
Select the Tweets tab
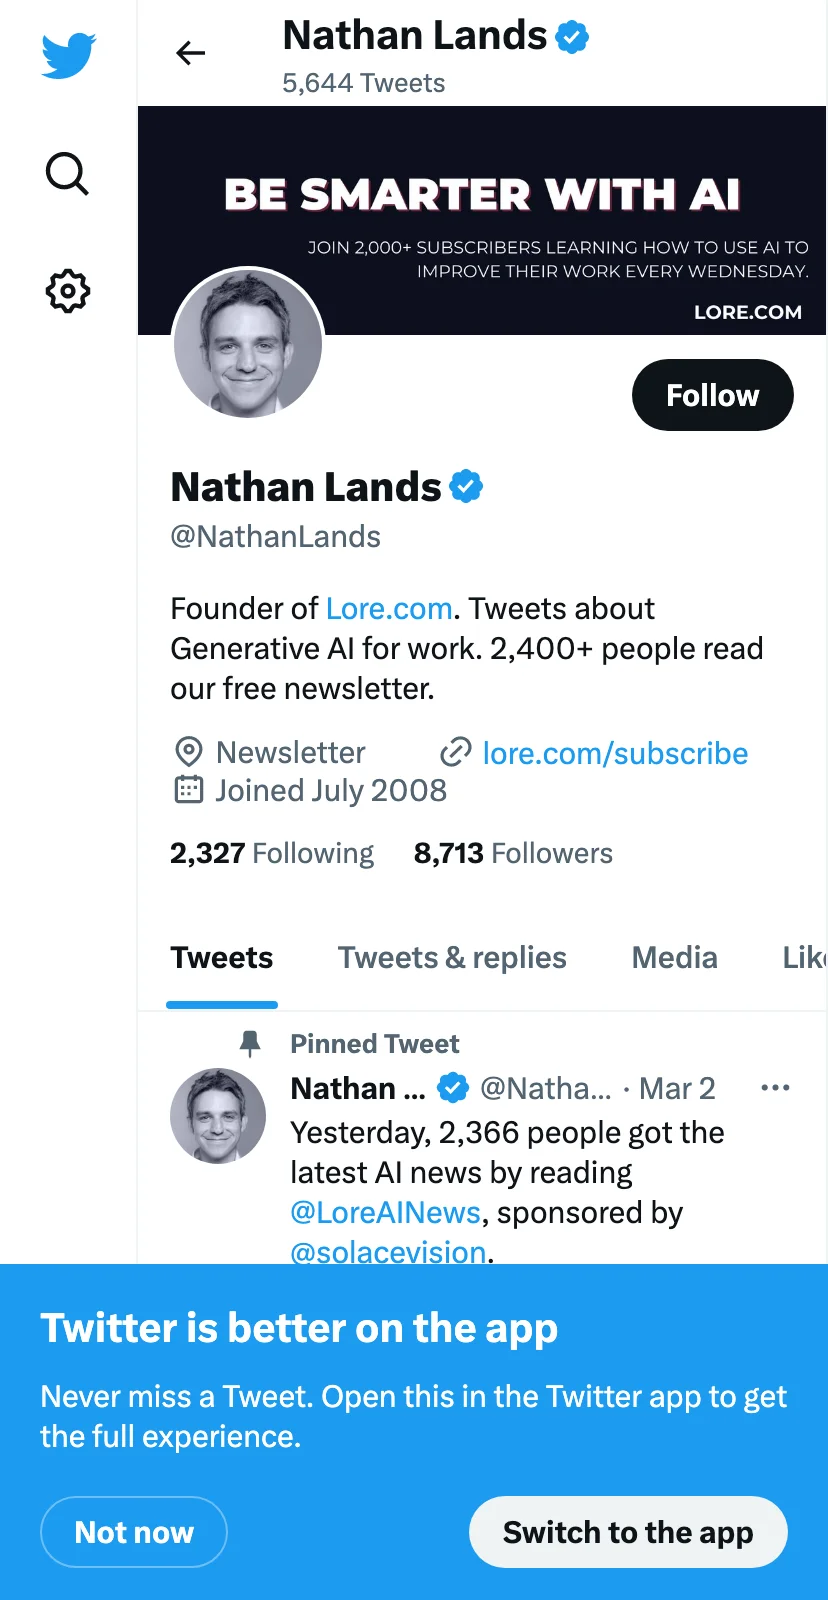222,958
